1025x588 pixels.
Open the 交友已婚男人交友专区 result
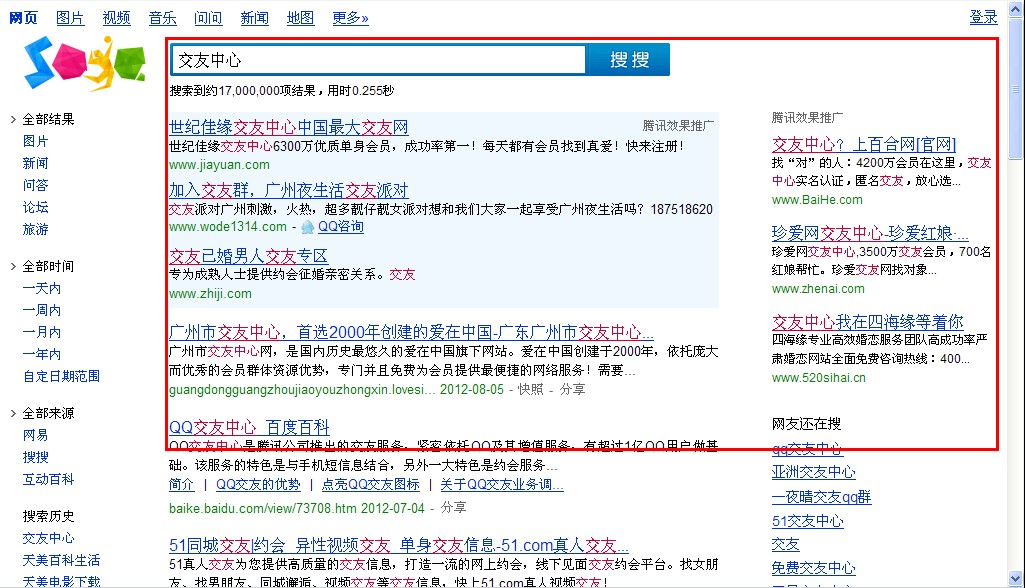248,256
